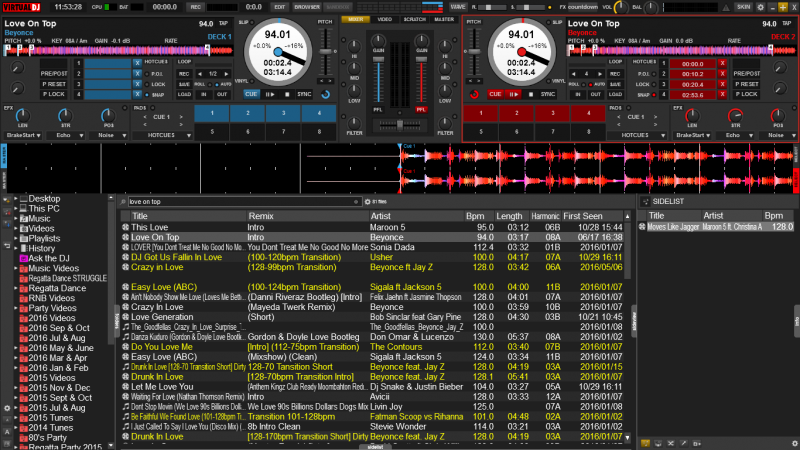Click deck 2 CUE button
Screen dimensions: 800x450
coord(495,94)
